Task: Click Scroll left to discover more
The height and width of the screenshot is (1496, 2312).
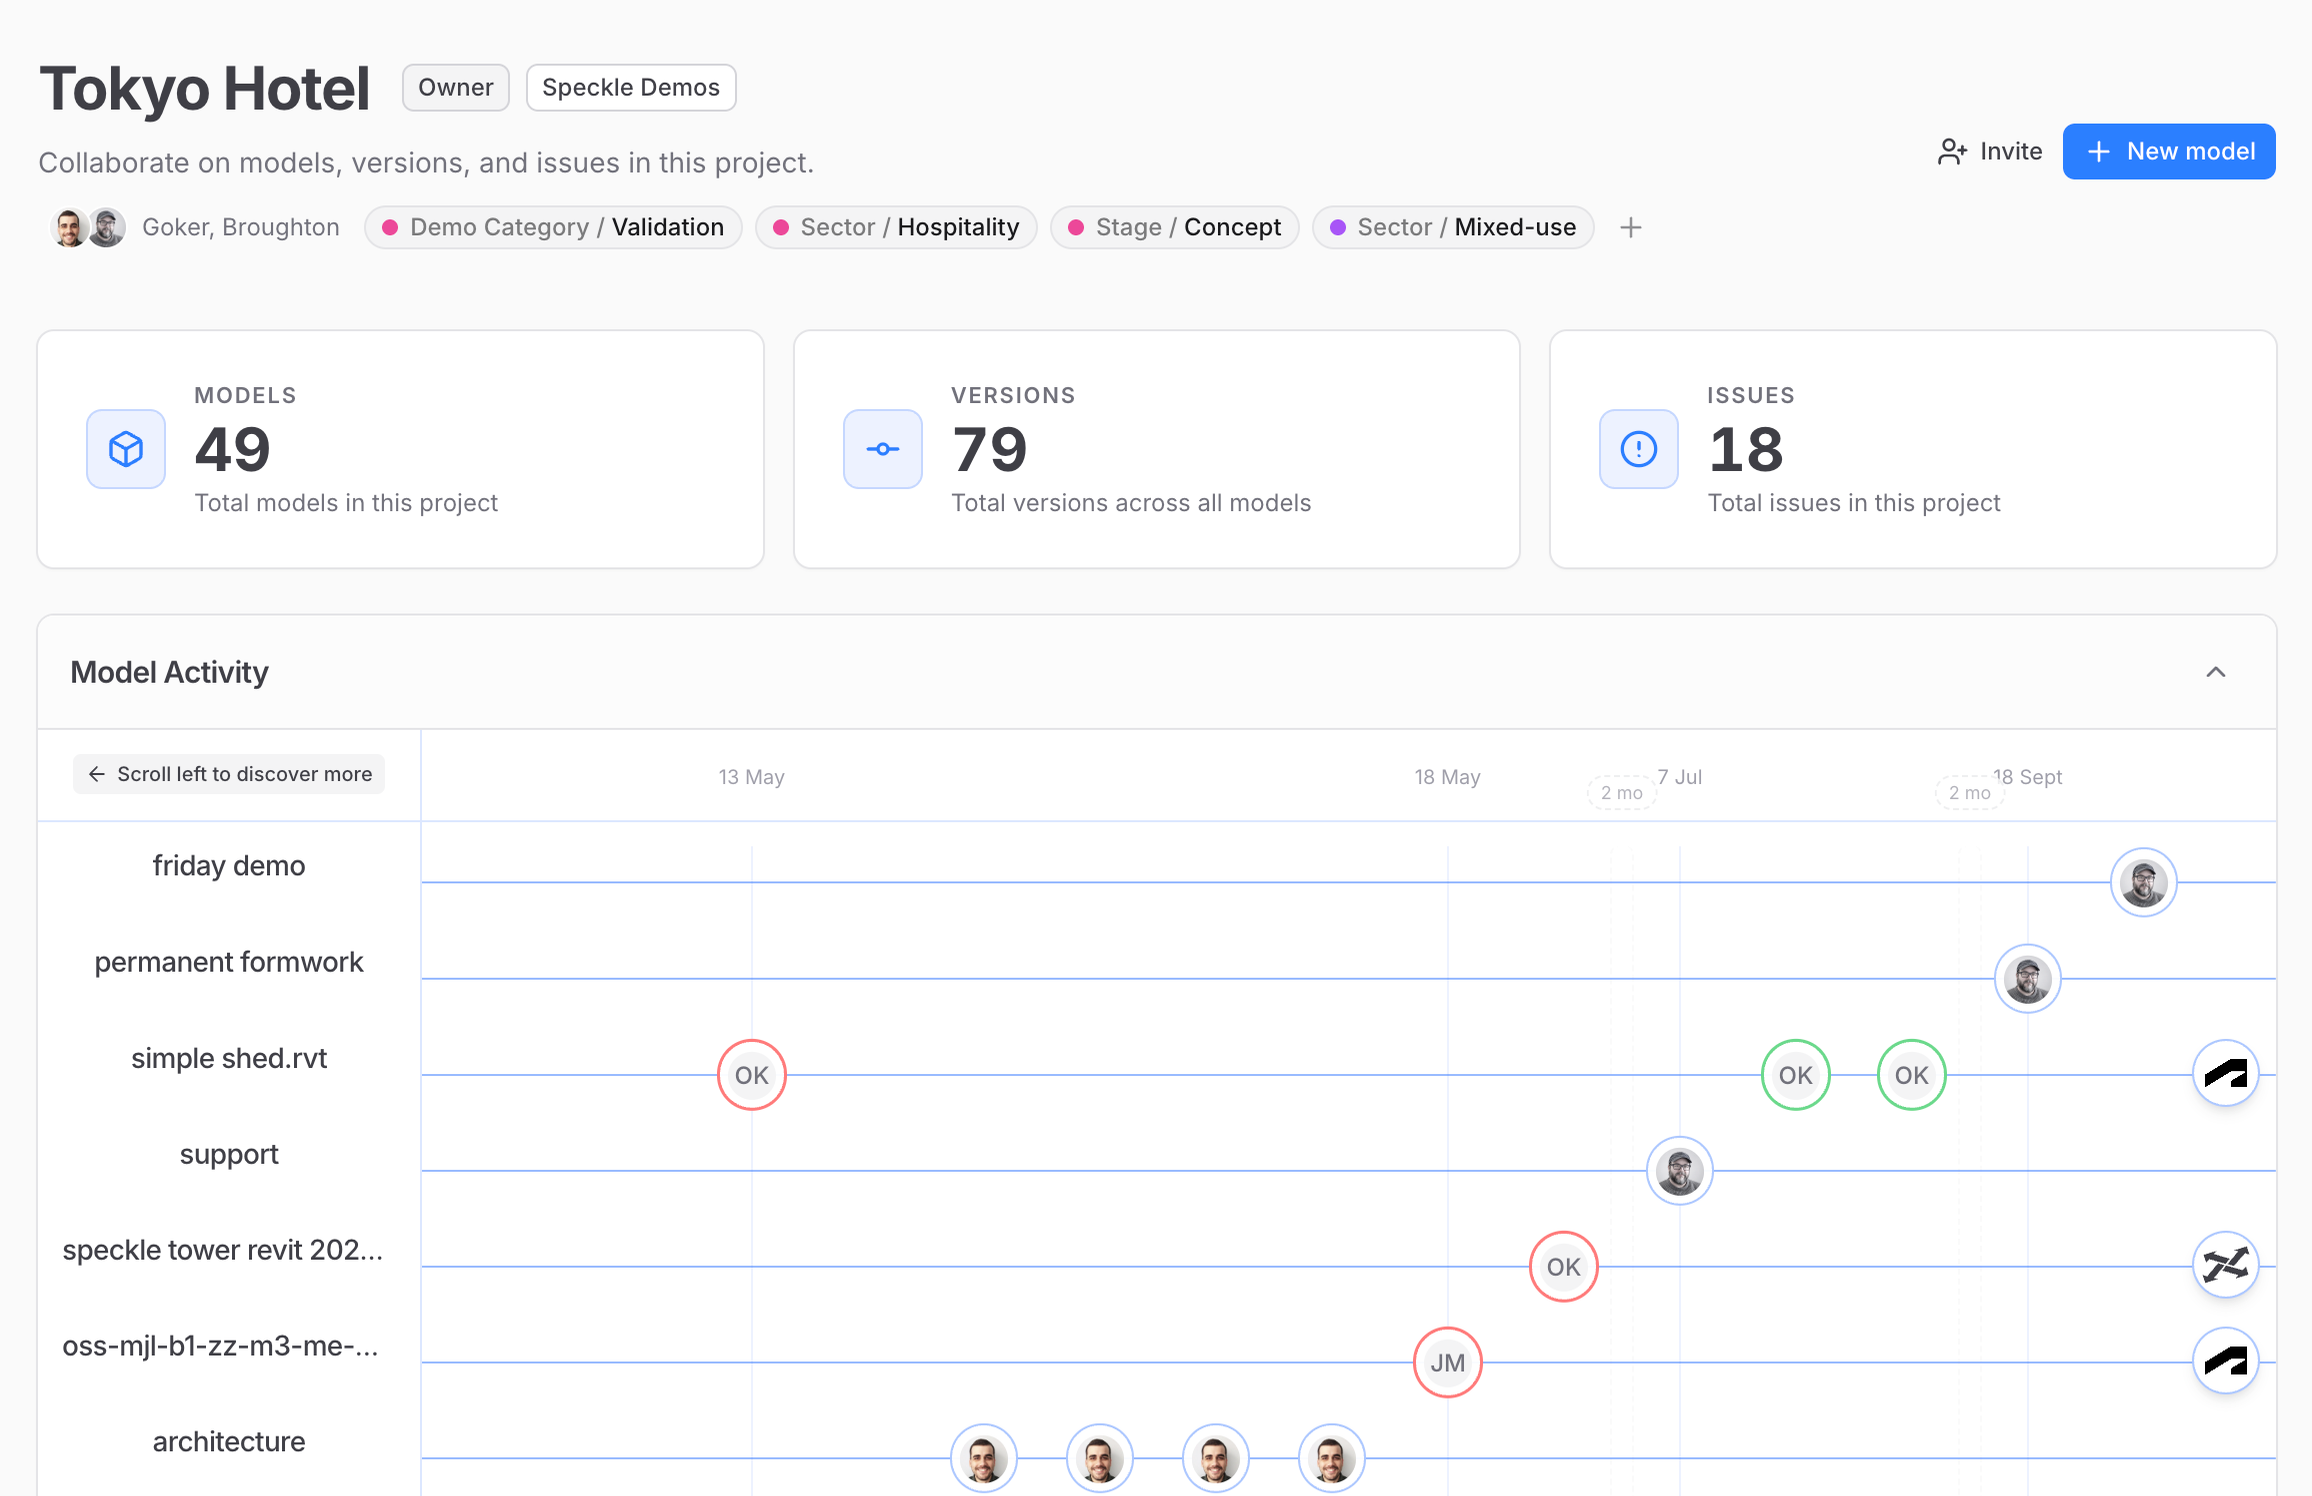Action: (229, 774)
